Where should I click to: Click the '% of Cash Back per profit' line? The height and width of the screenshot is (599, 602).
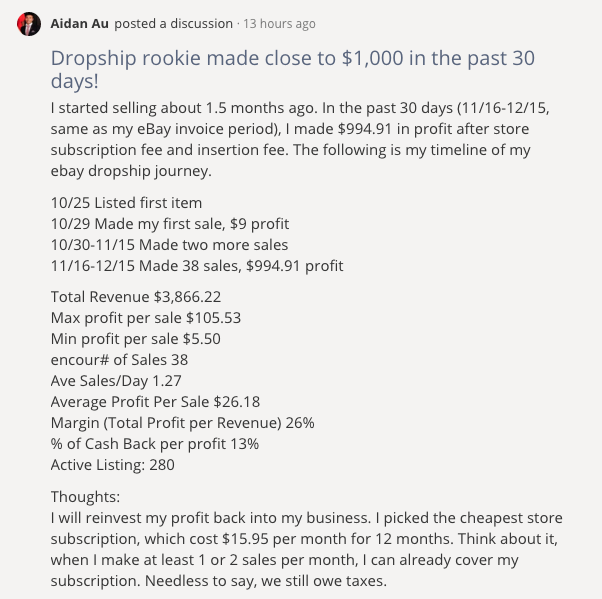(155, 444)
